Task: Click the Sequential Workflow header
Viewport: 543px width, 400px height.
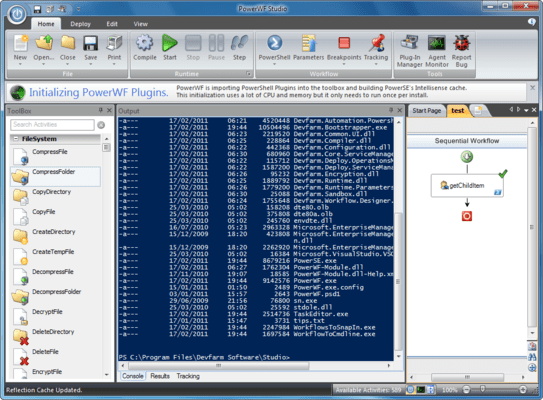Action: coord(466,141)
